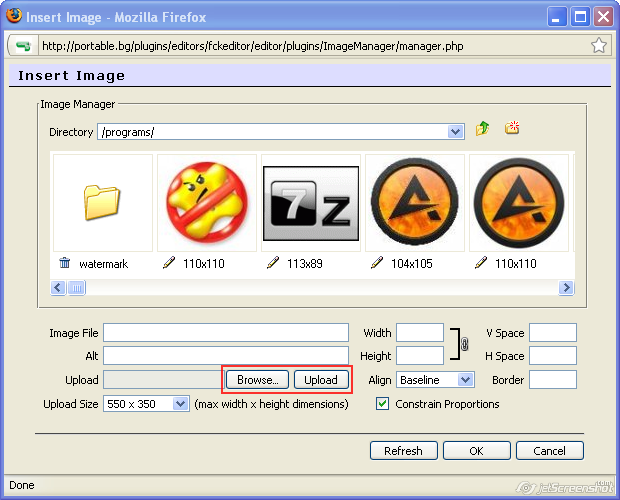
Task: Click the Refresh button
Action: pyautogui.click(x=404, y=451)
